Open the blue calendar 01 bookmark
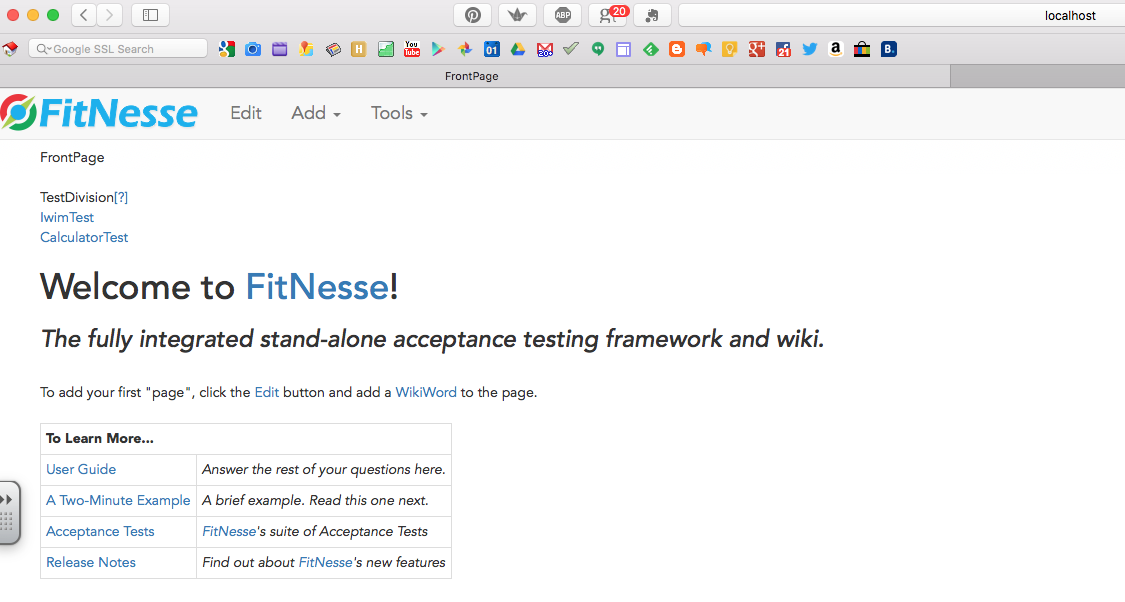The width and height of the screenshot is (1125, 602). pos(491,49)
